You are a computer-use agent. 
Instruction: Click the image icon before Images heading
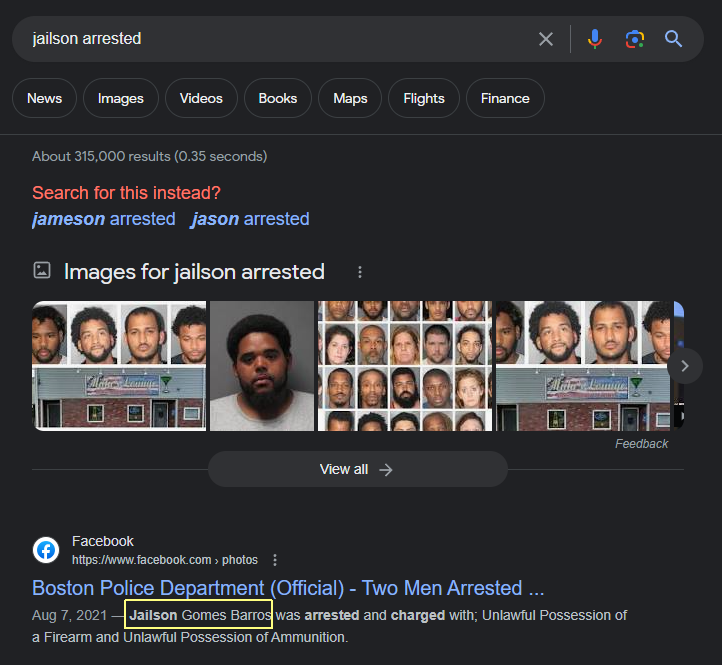42,270
